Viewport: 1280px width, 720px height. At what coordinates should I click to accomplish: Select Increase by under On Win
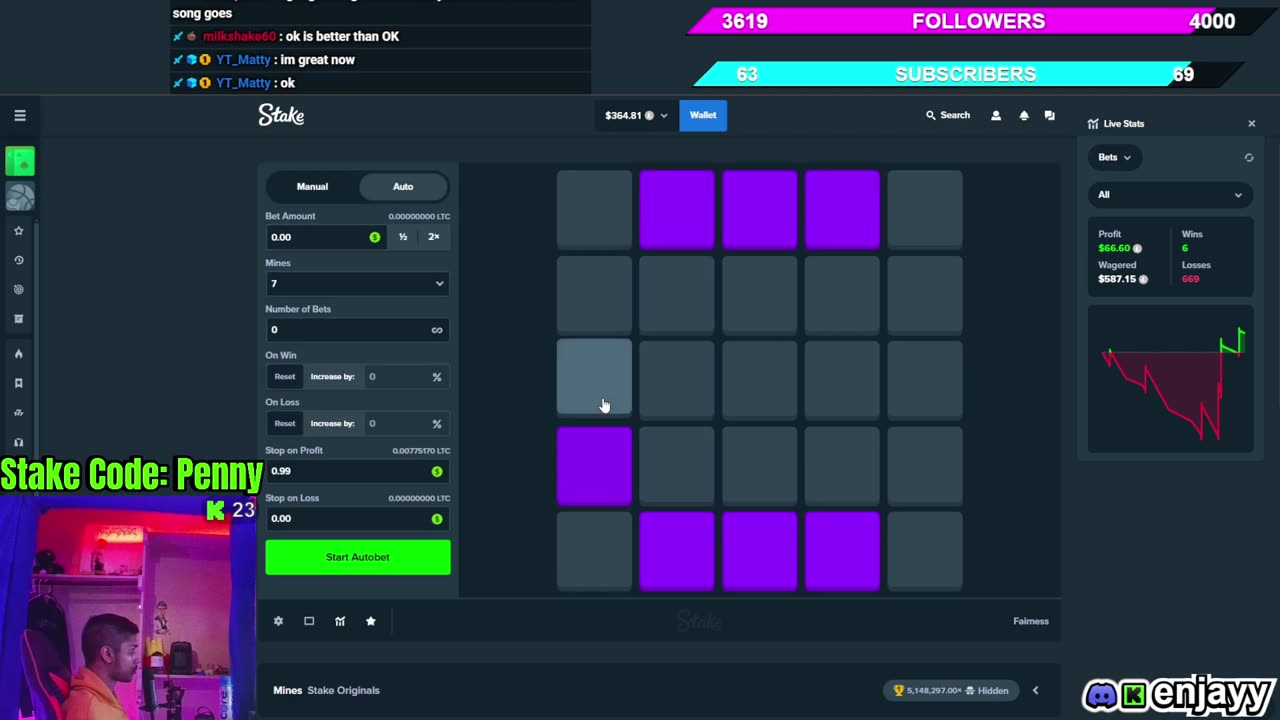tap(332, 377)
